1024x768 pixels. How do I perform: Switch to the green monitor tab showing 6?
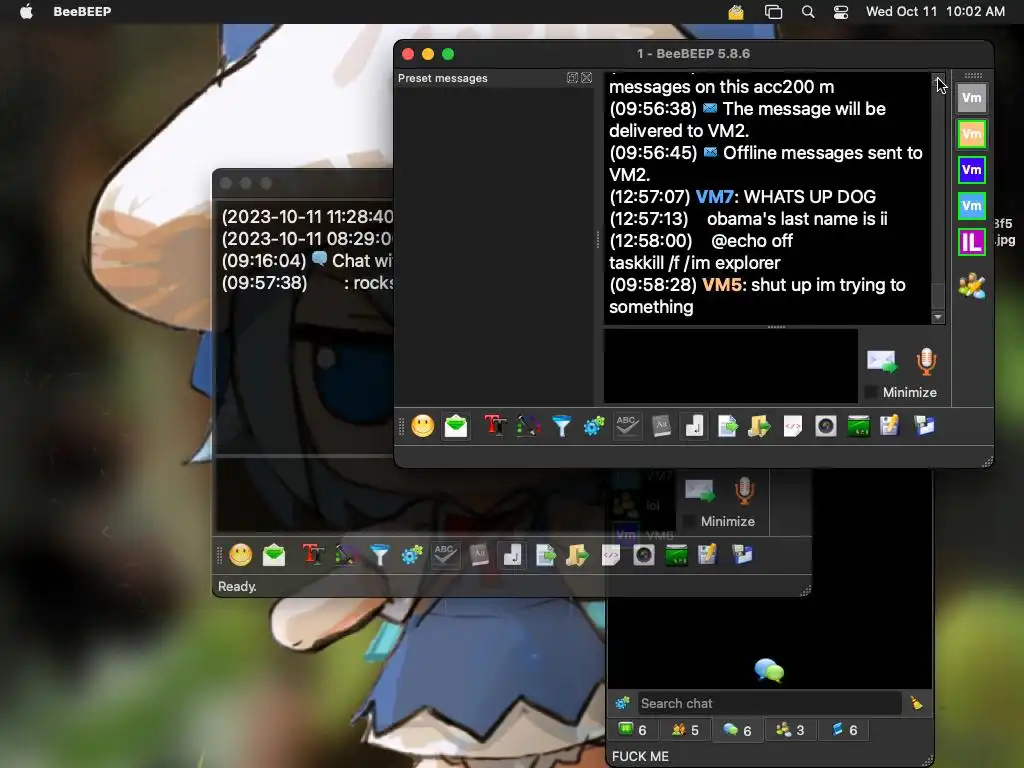(632, 729)
